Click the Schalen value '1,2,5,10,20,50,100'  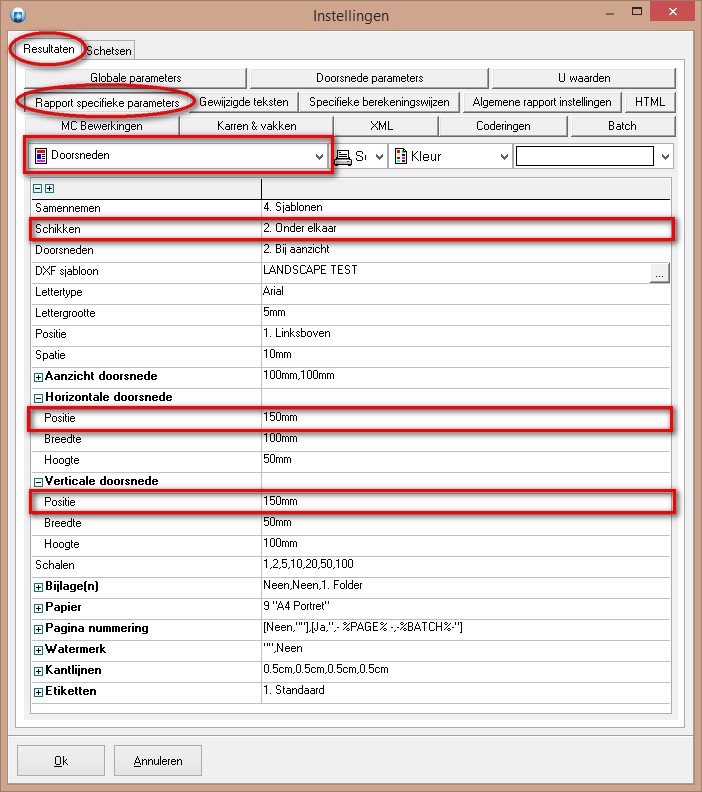(308, 564)
